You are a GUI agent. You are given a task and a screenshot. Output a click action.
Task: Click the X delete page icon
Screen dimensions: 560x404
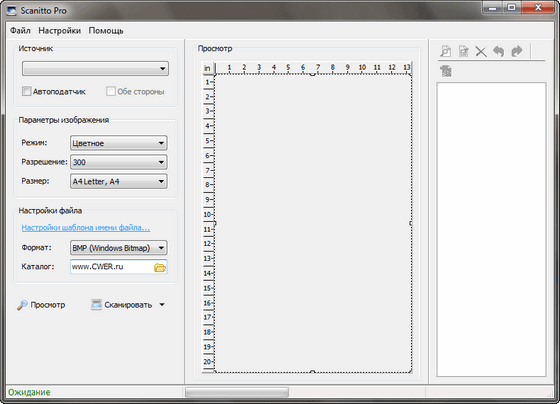pyautogui.click(x=481, y=51)
